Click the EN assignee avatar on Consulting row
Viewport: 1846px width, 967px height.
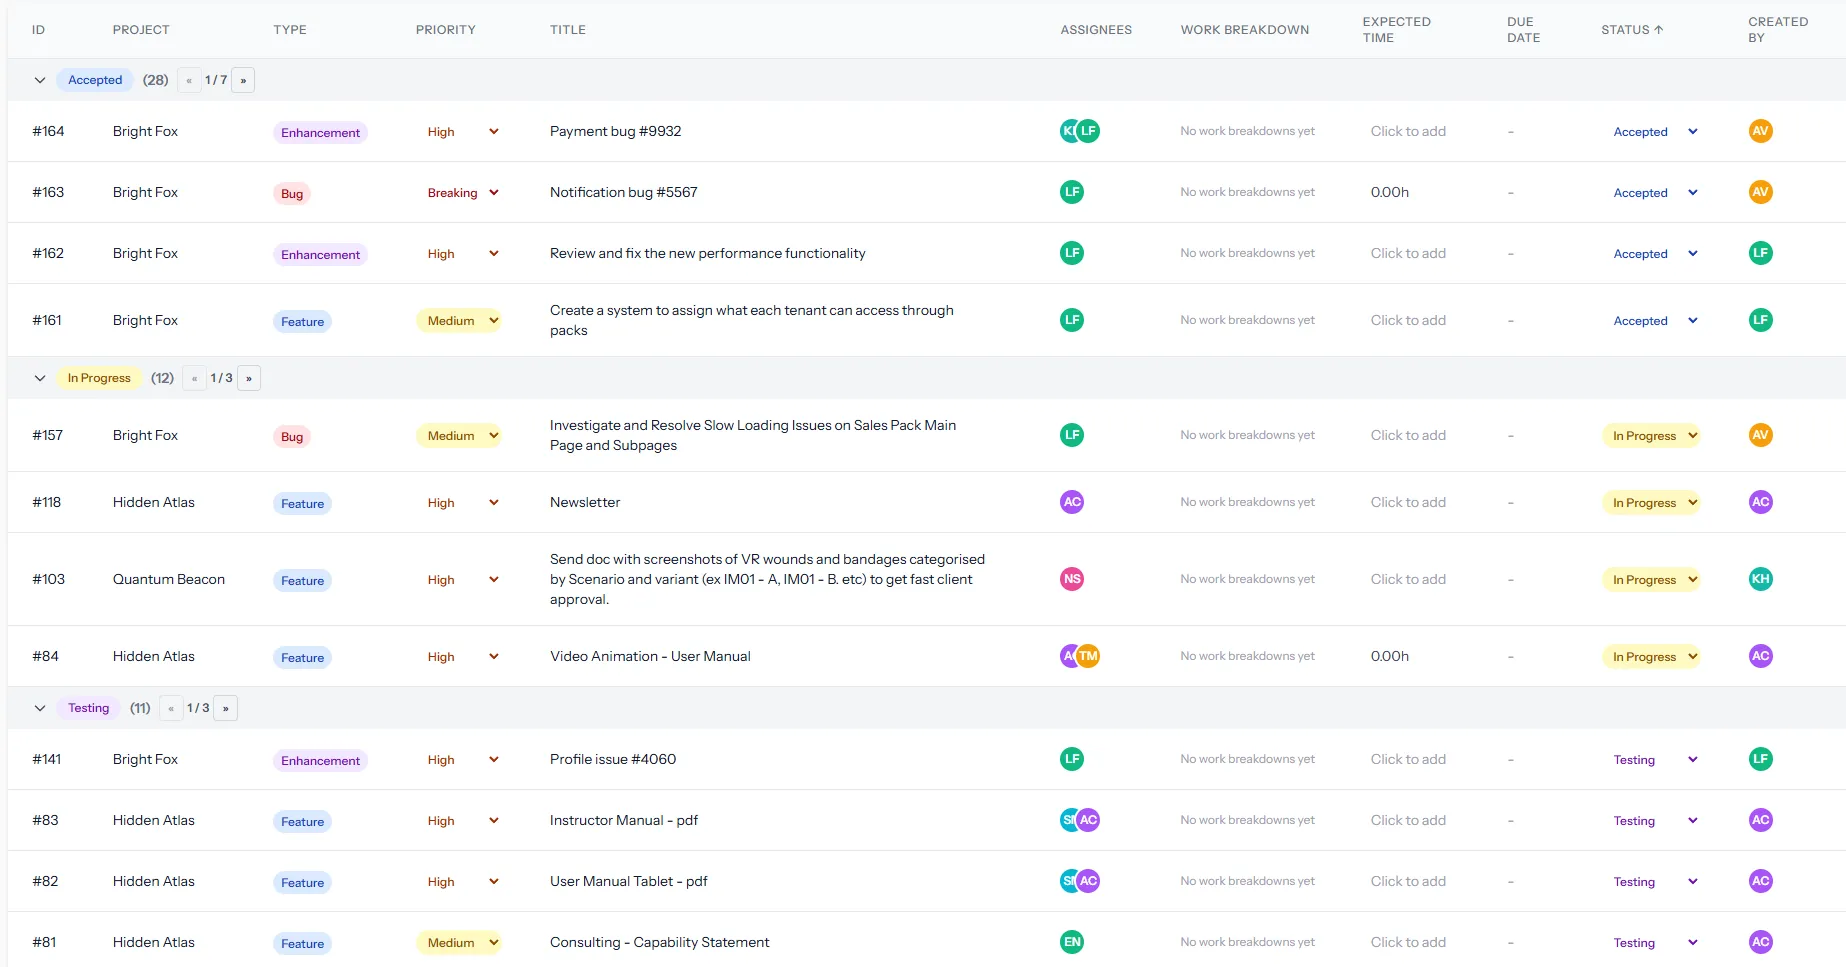1072,942
